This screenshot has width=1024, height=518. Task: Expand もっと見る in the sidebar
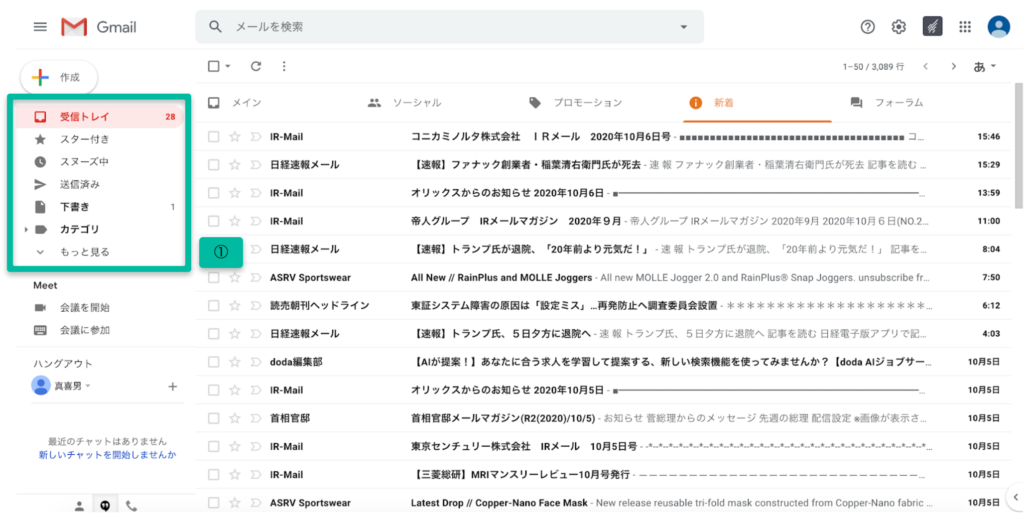pyautogui.click(x=84, y=252)
